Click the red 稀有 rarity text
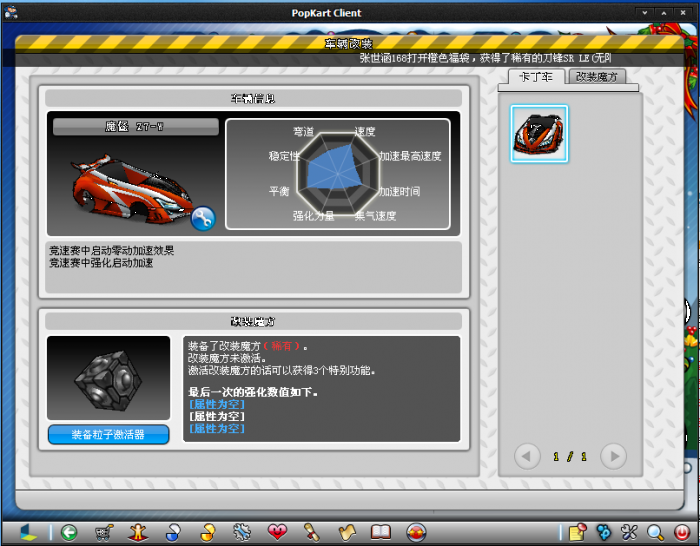Screen dimensions: 700x546 281,346
